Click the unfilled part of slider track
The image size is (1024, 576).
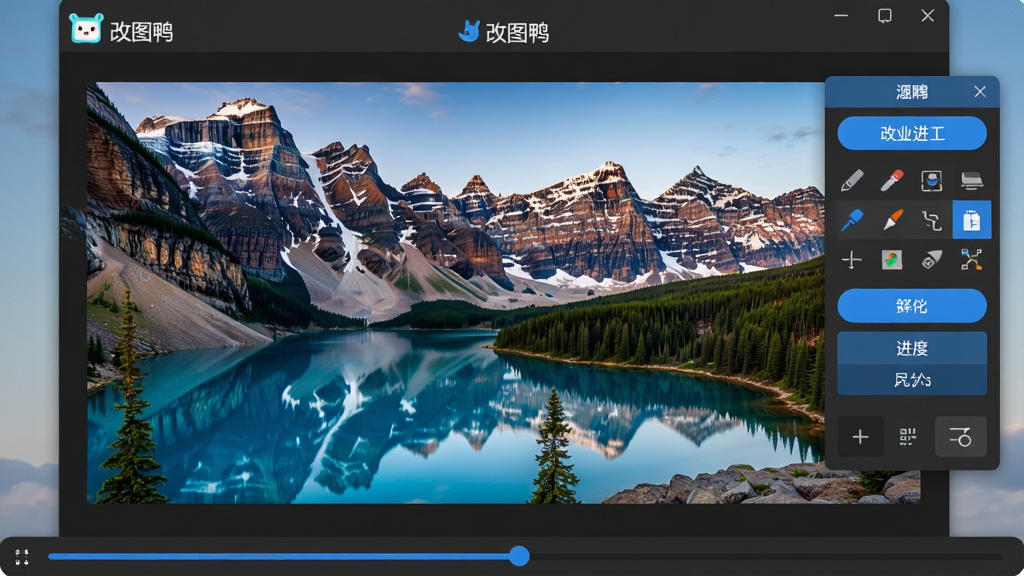(765, 556)
